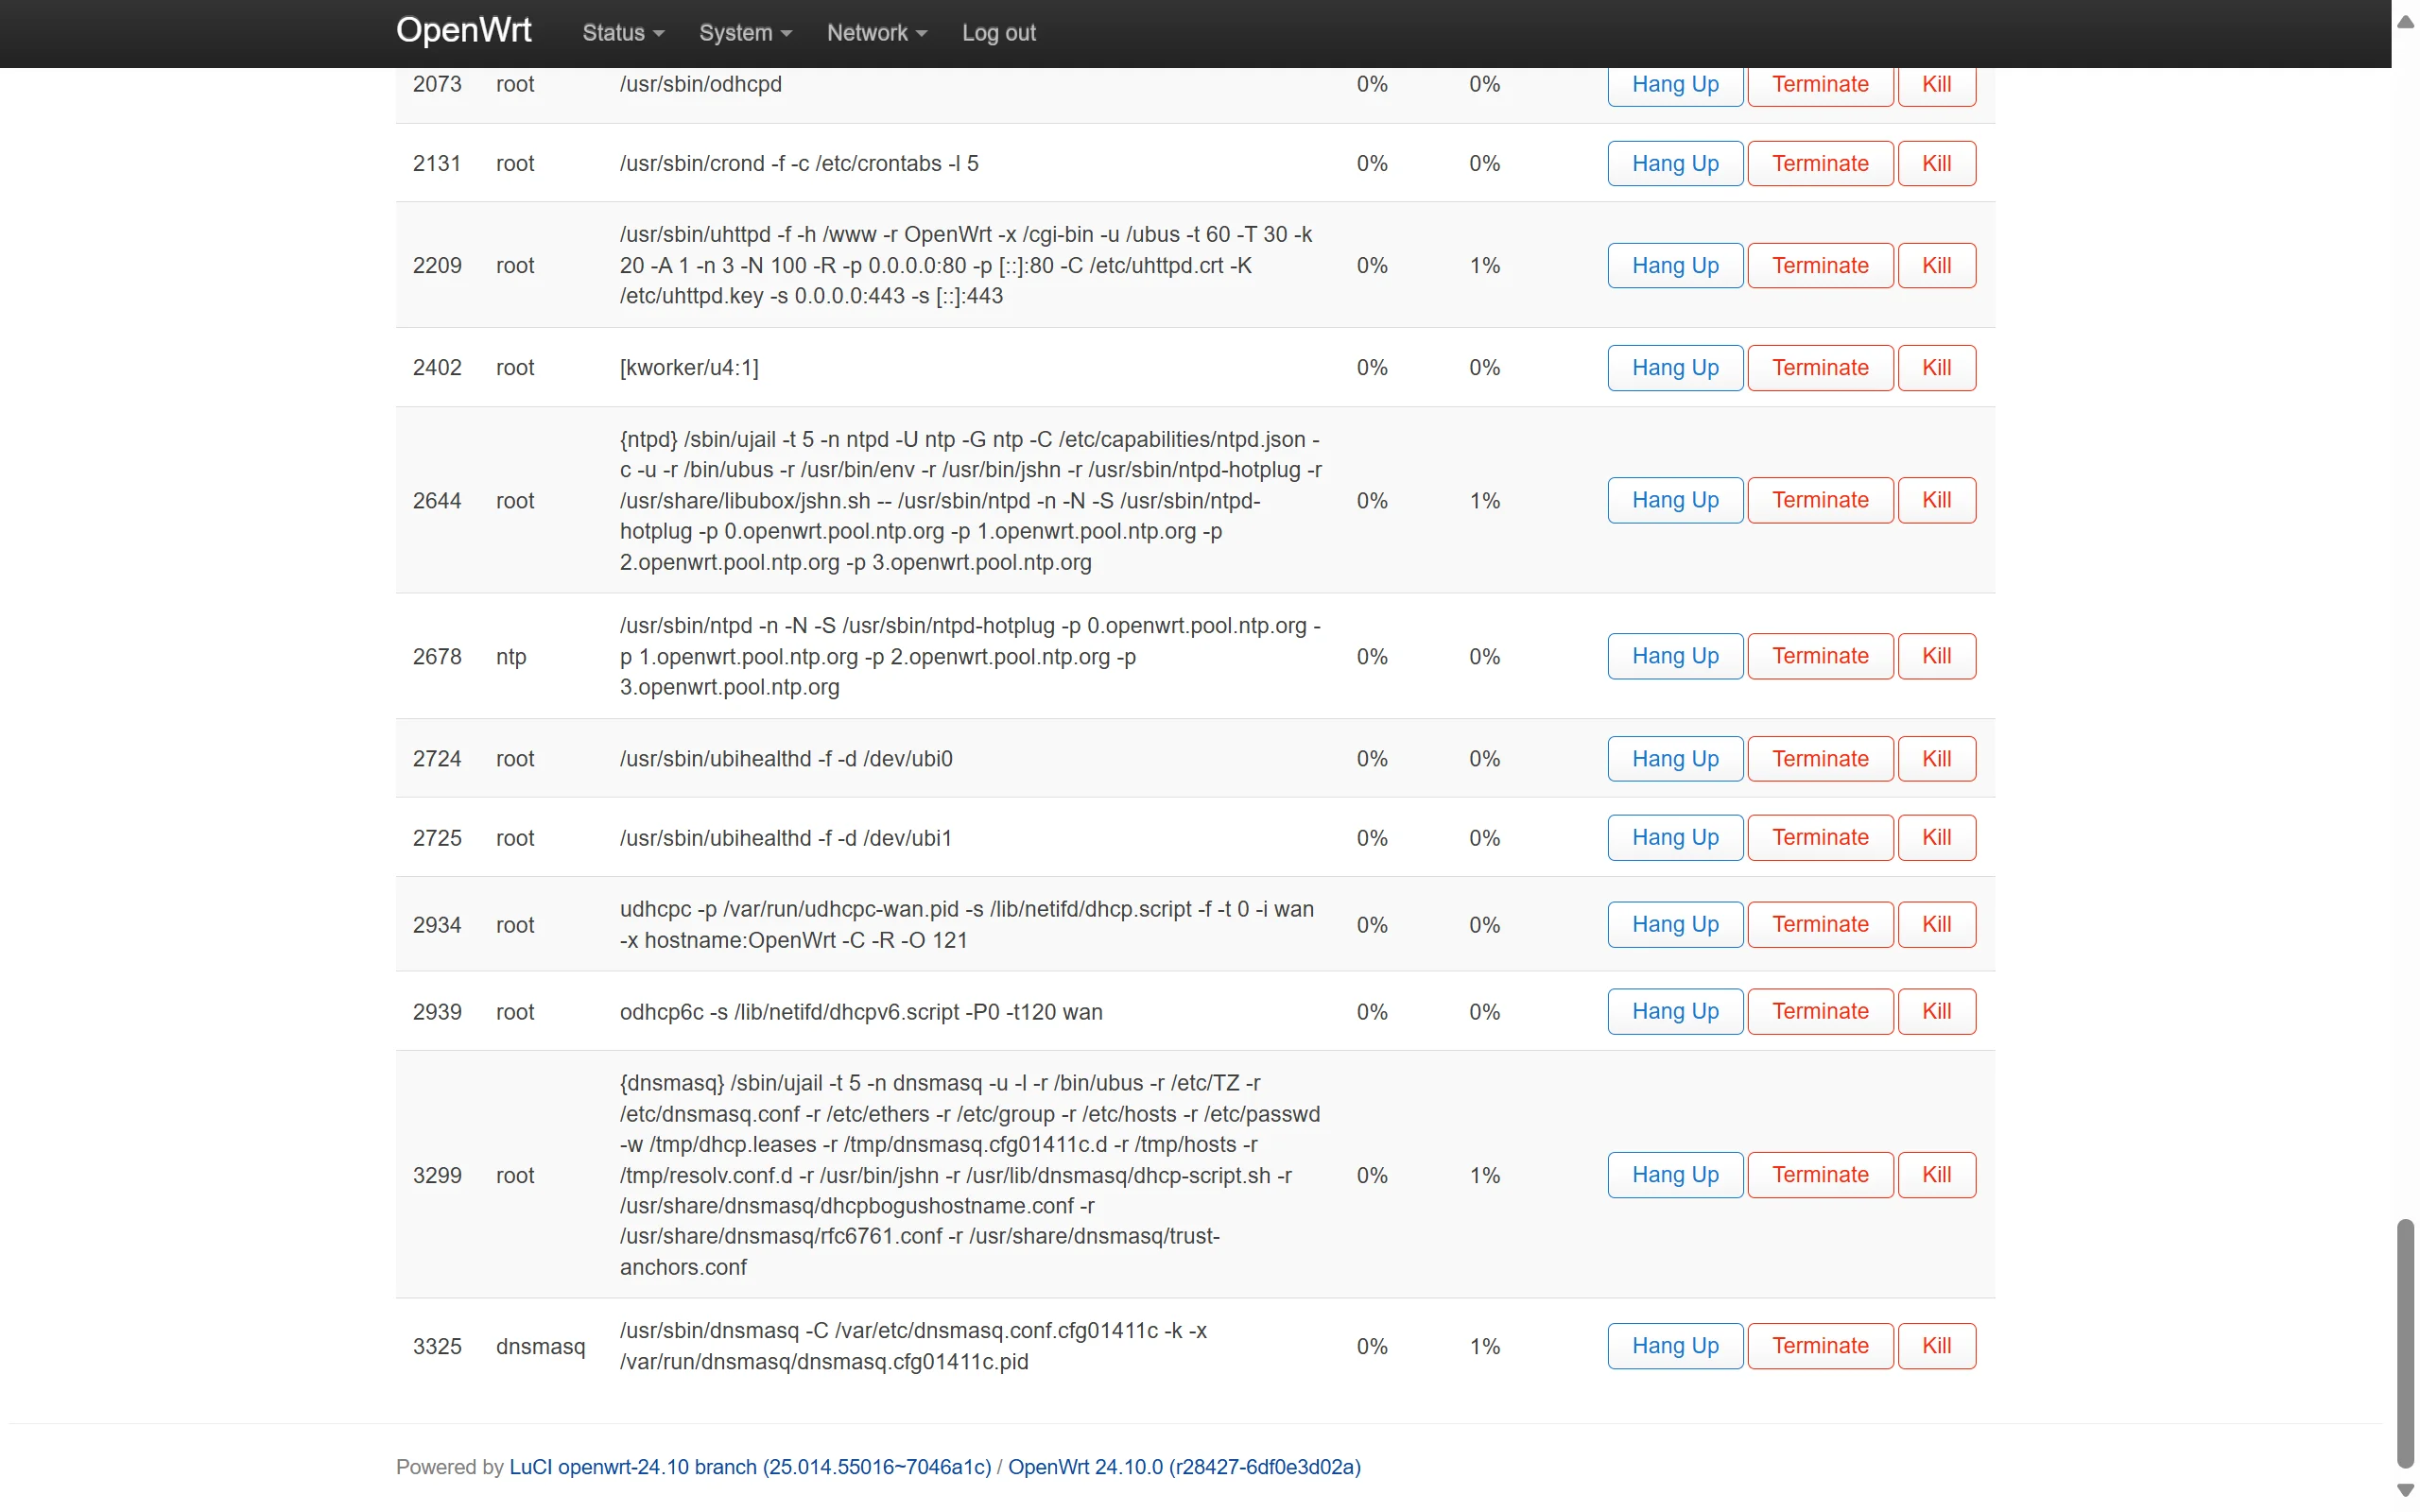Terminate dnsmasq ujail process 3299

(x=1820, y=1174)
